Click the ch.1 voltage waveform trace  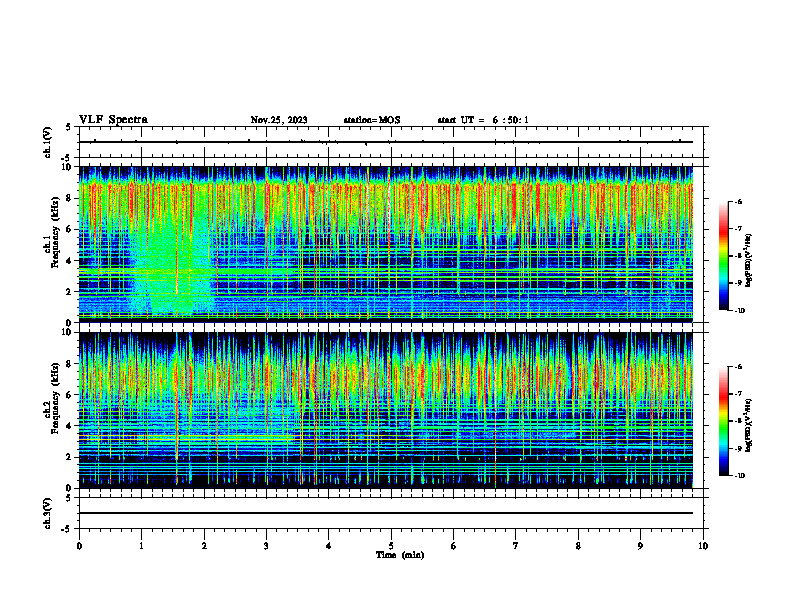click(386, 142)
